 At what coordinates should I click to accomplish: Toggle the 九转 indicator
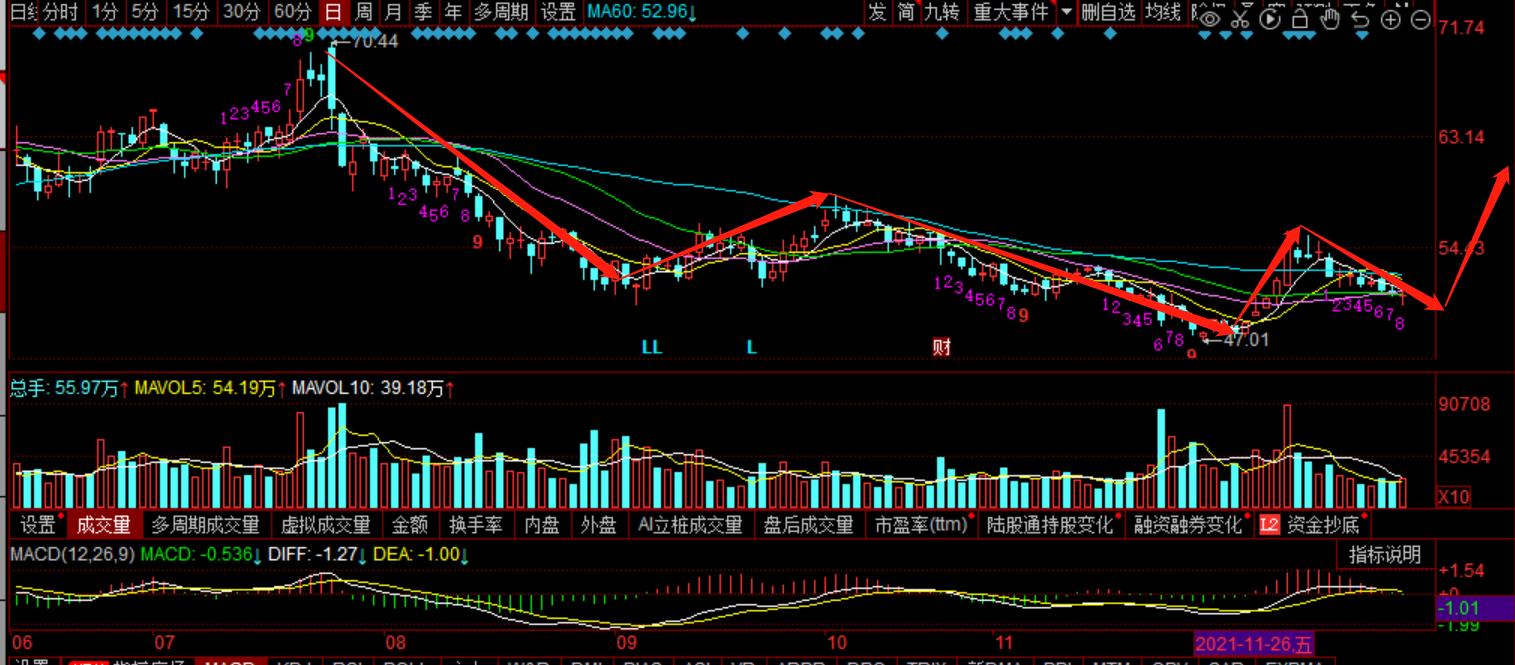click(941, 13)
